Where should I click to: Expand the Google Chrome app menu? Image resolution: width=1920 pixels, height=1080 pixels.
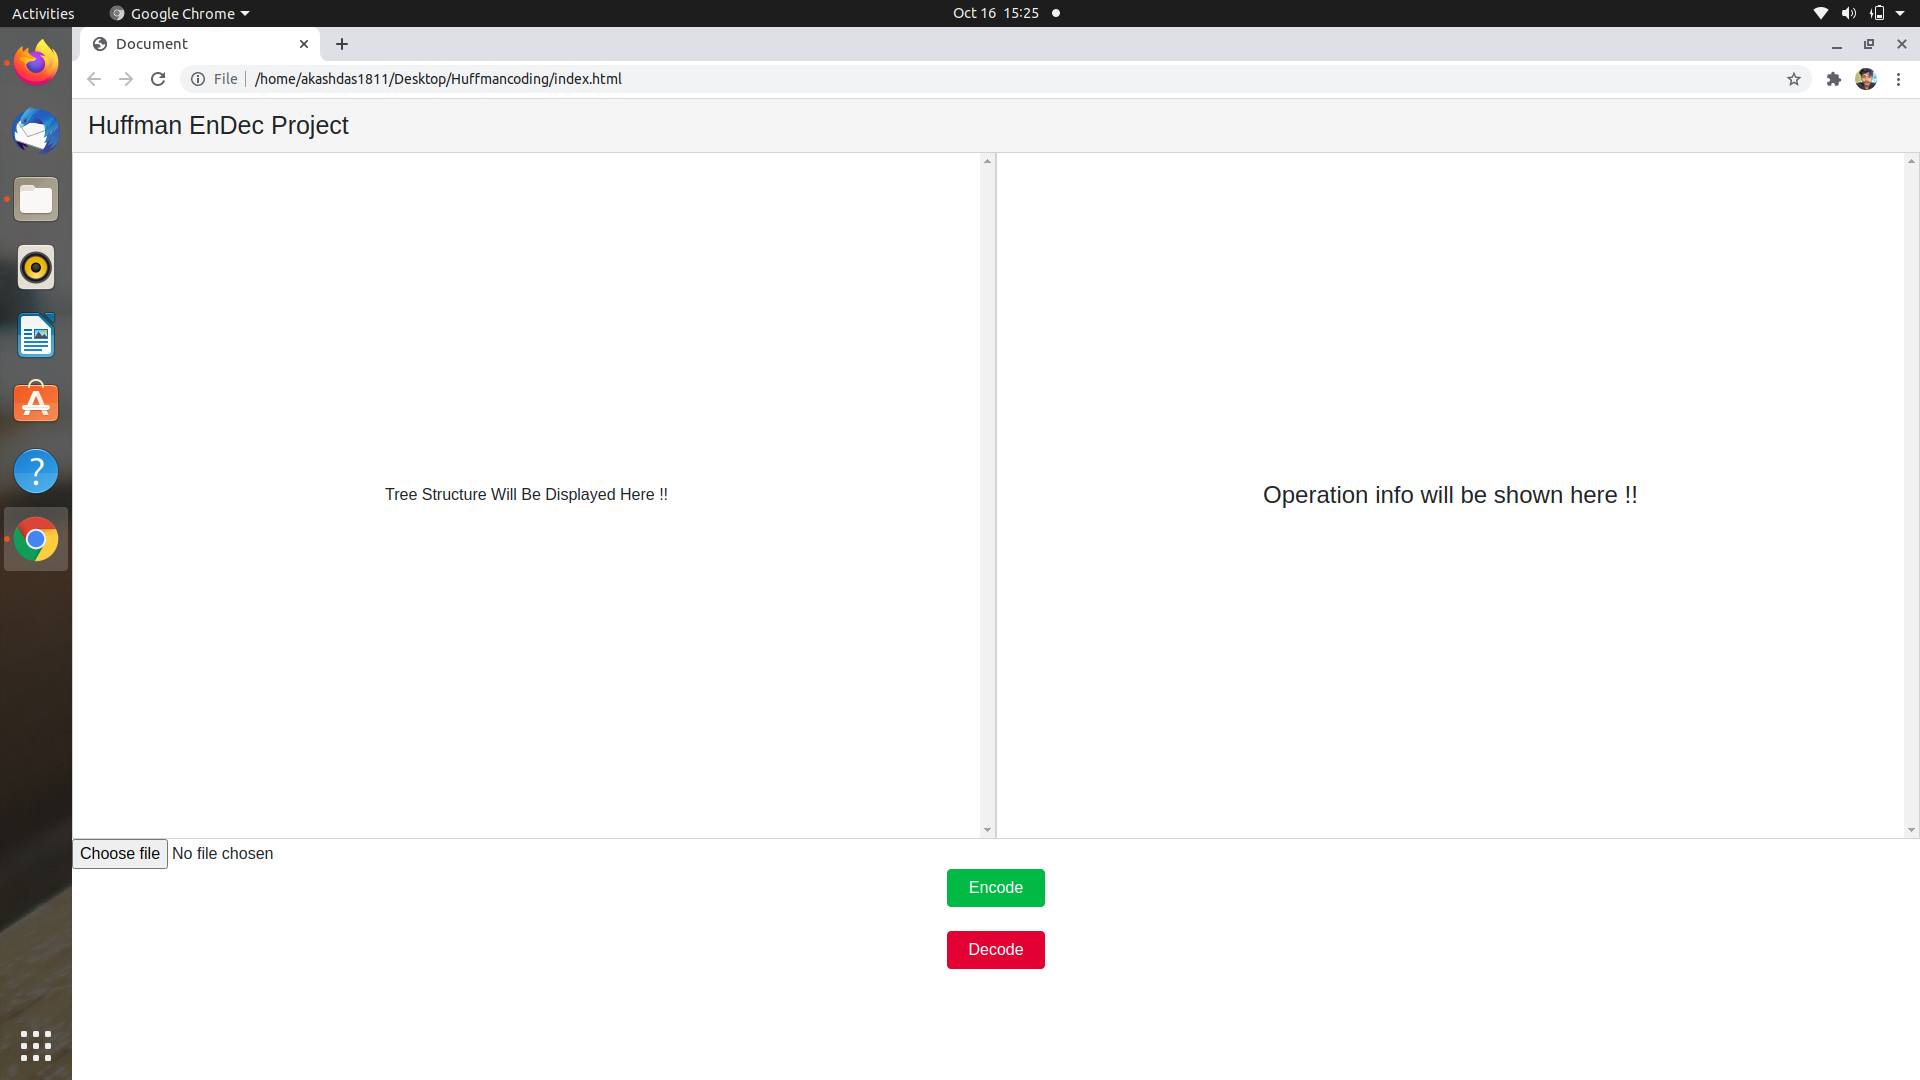pos(180,13)
